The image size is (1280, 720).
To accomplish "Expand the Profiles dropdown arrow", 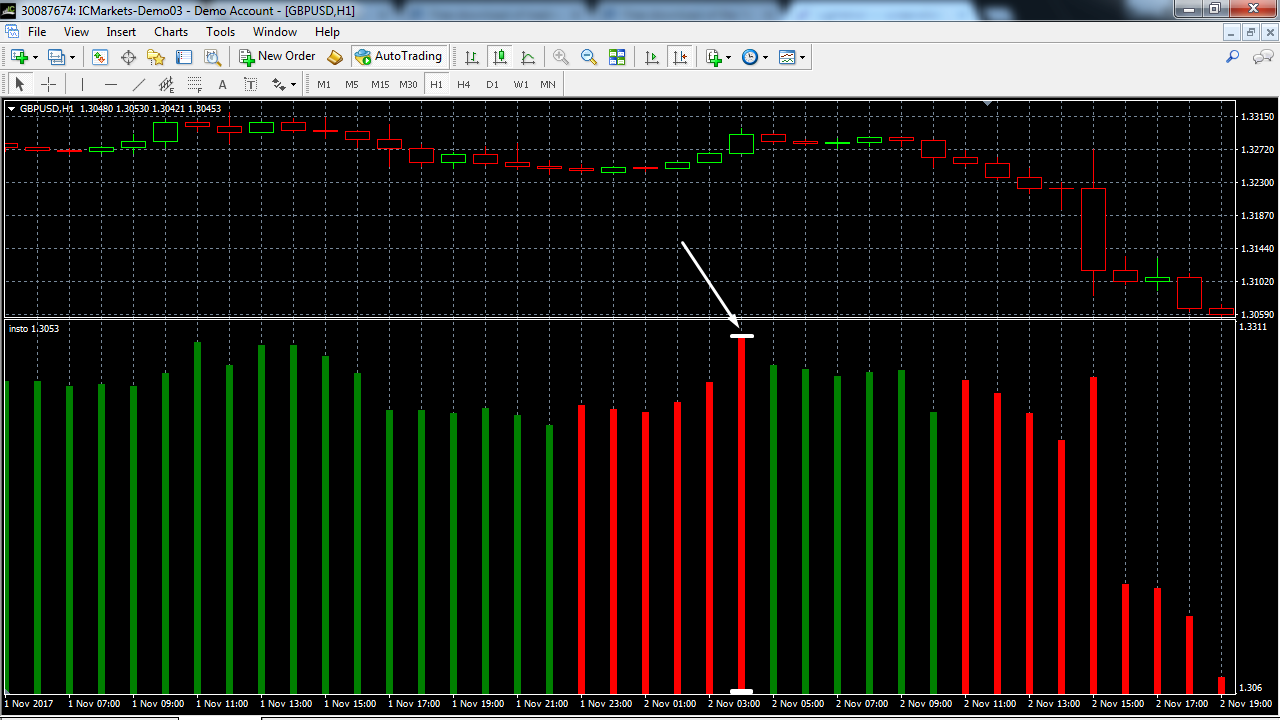I will [72, 57].
